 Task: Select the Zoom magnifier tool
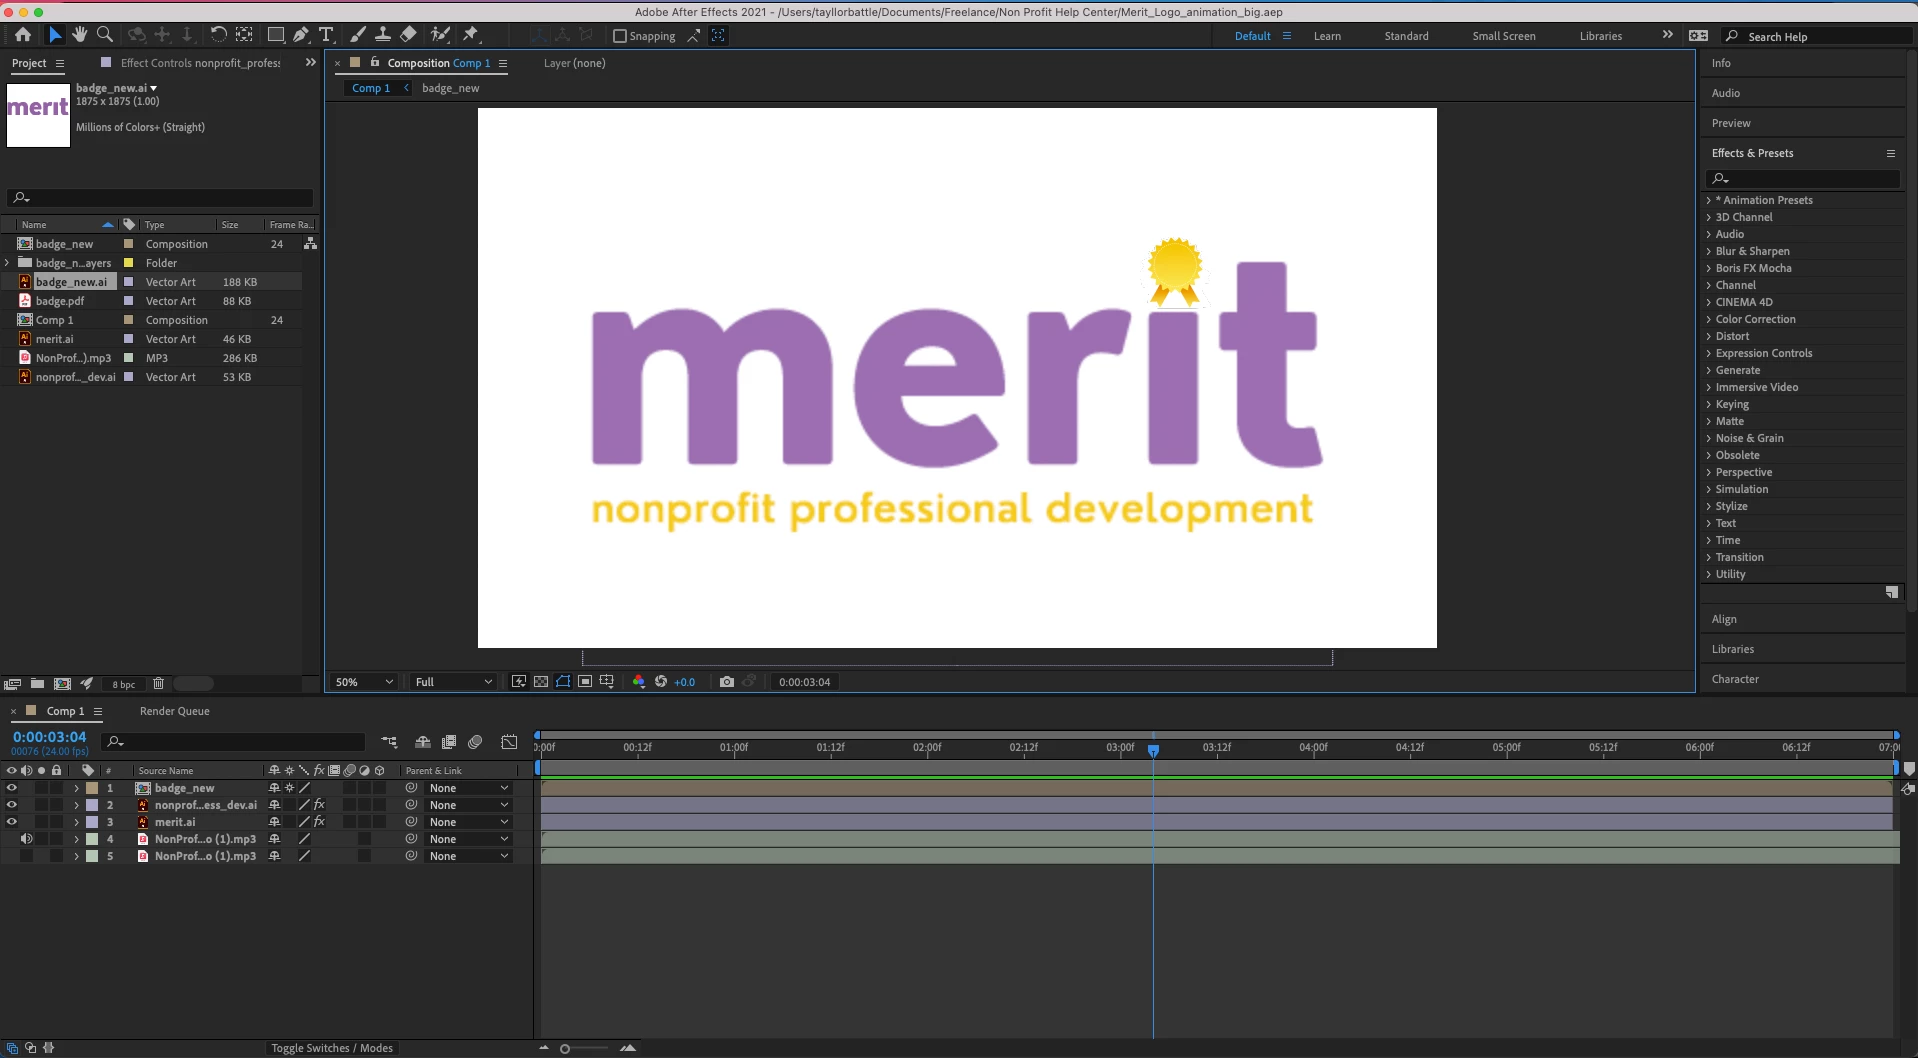point(105,35)
